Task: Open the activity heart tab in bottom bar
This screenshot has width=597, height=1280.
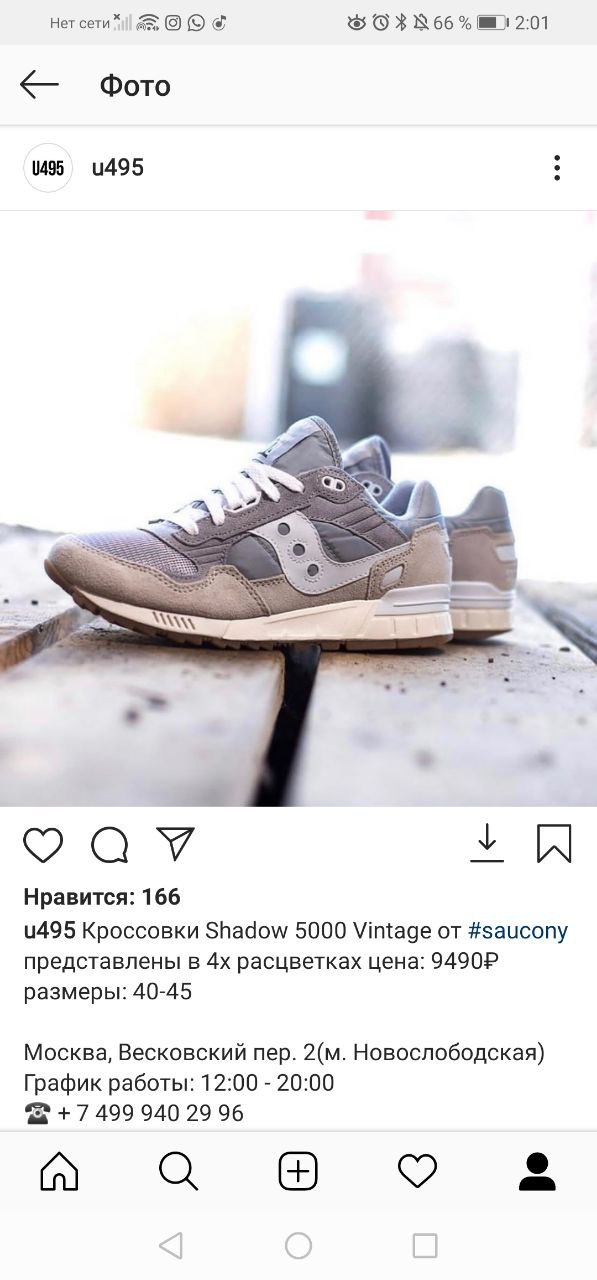Action: pos(417,1171)
